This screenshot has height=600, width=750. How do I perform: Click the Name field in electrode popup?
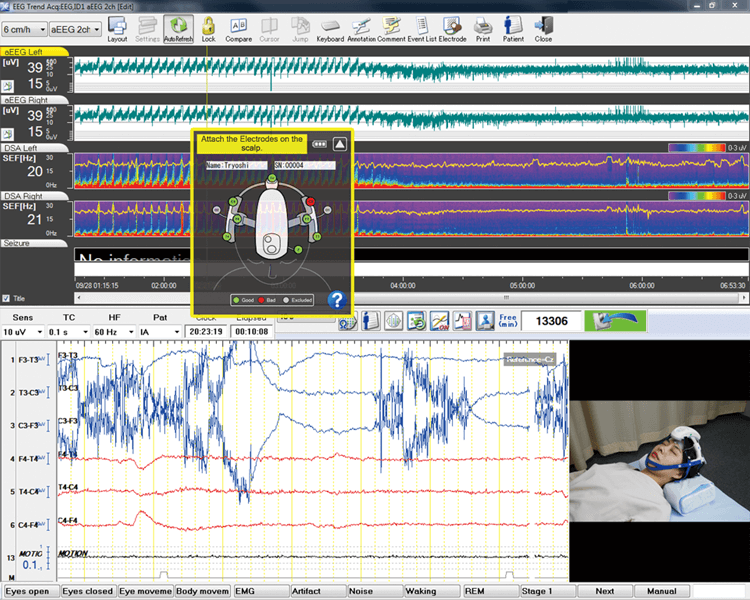click(236, 165)
